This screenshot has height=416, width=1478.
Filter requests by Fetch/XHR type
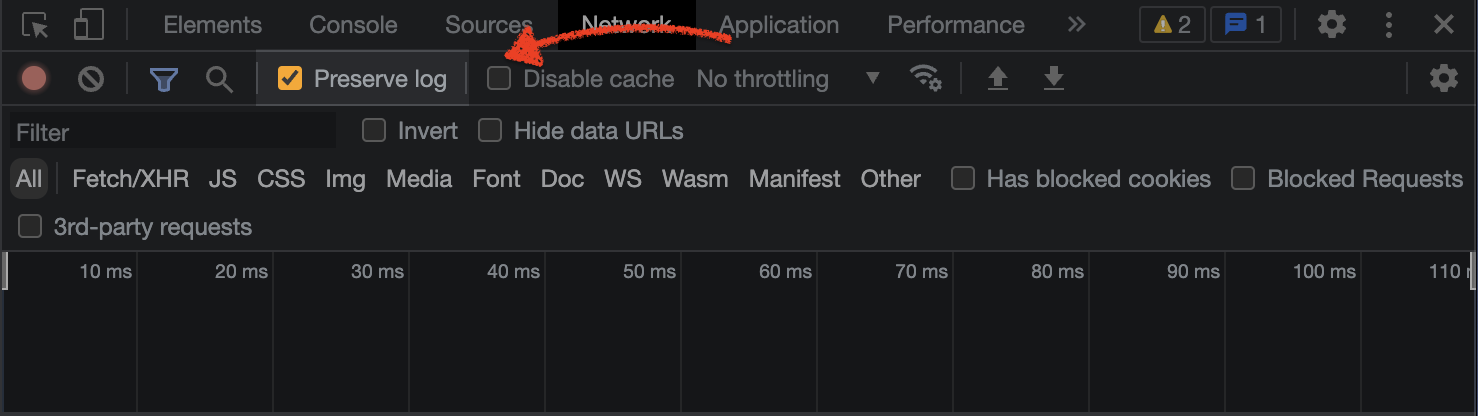[x=130, y=179]
